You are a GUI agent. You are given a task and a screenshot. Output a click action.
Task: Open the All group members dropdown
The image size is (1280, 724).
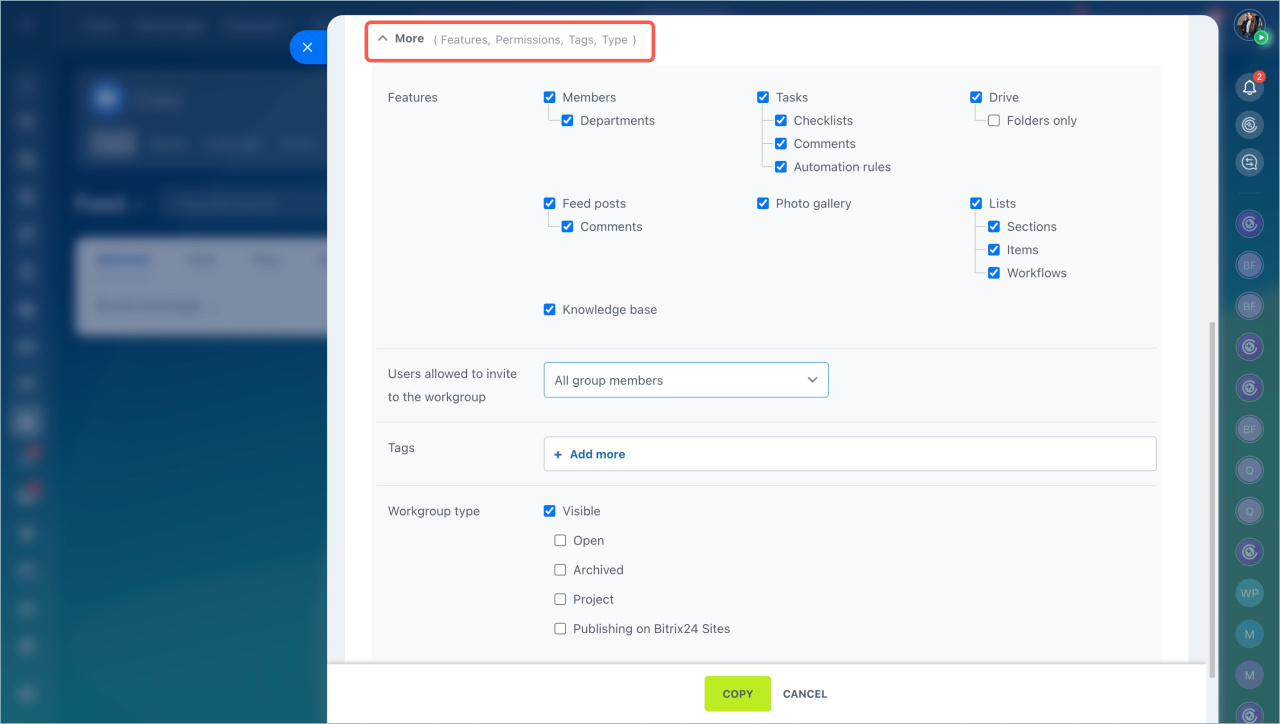click(686, 380)
